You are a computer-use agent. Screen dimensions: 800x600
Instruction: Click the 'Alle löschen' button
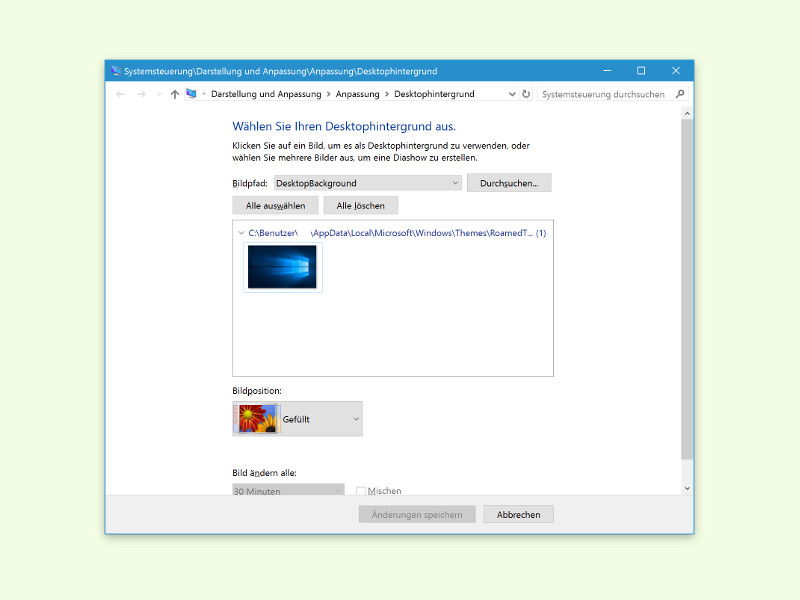coord(361,206)
